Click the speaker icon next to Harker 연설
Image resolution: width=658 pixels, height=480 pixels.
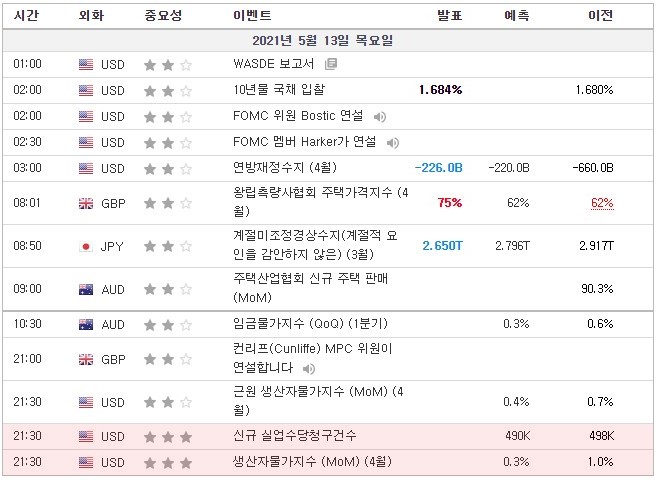pos(393,142)
